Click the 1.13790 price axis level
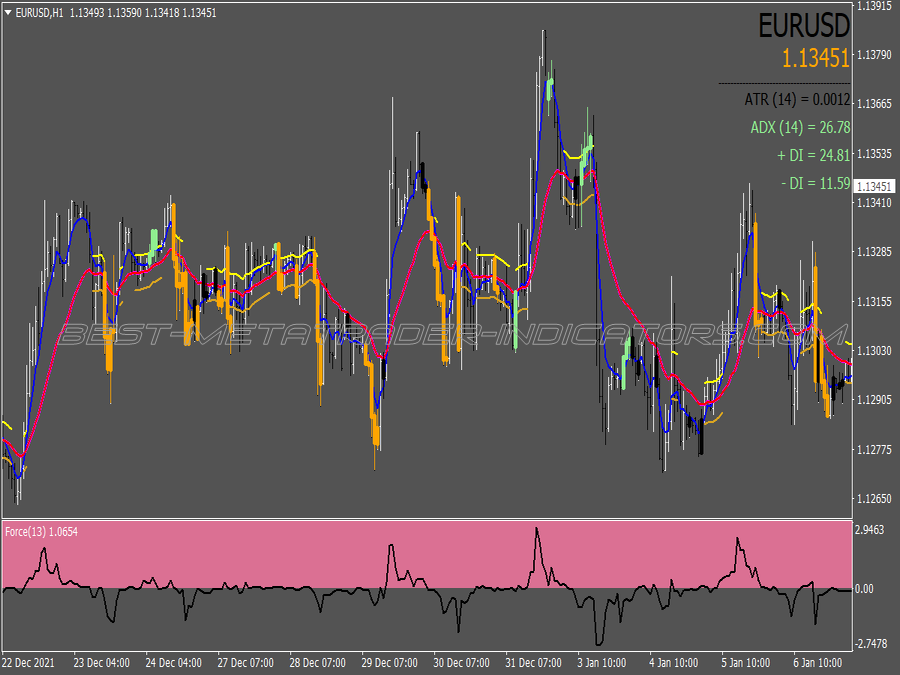The height and width of the screenshot is (675, 900). 874,55
